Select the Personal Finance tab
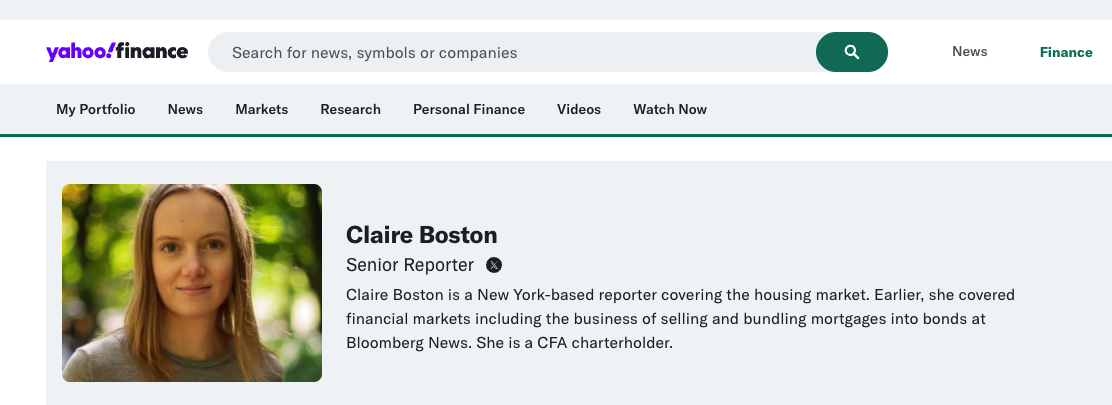 (469, 109)
